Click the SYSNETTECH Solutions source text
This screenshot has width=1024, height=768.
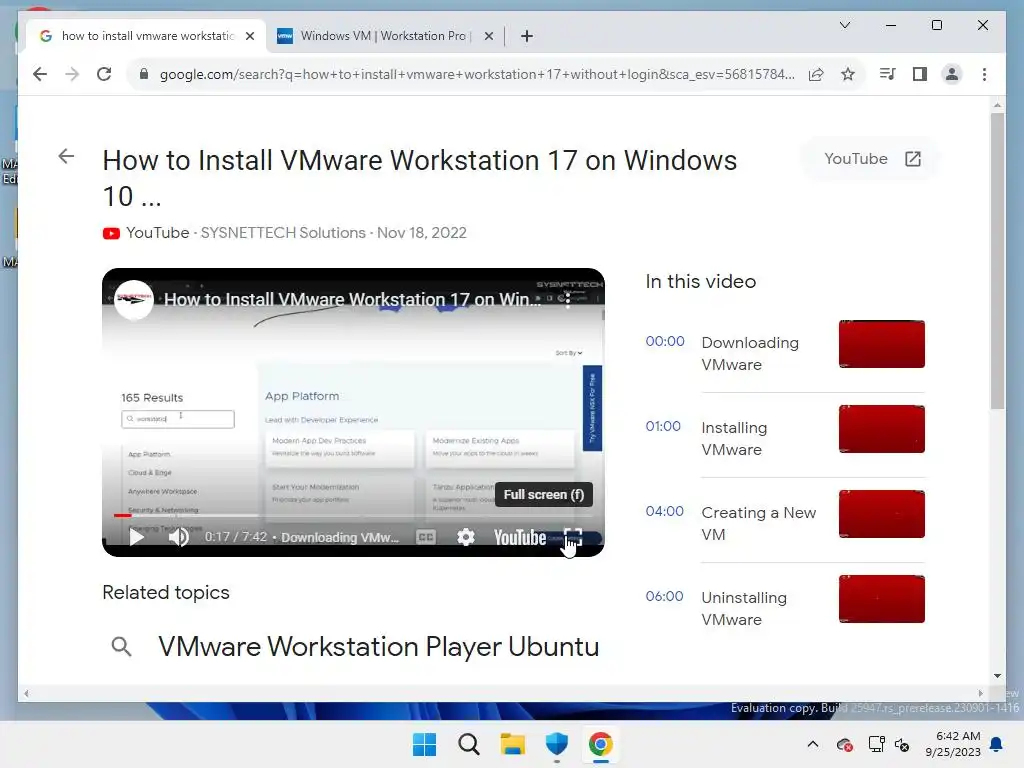[283, 232]
